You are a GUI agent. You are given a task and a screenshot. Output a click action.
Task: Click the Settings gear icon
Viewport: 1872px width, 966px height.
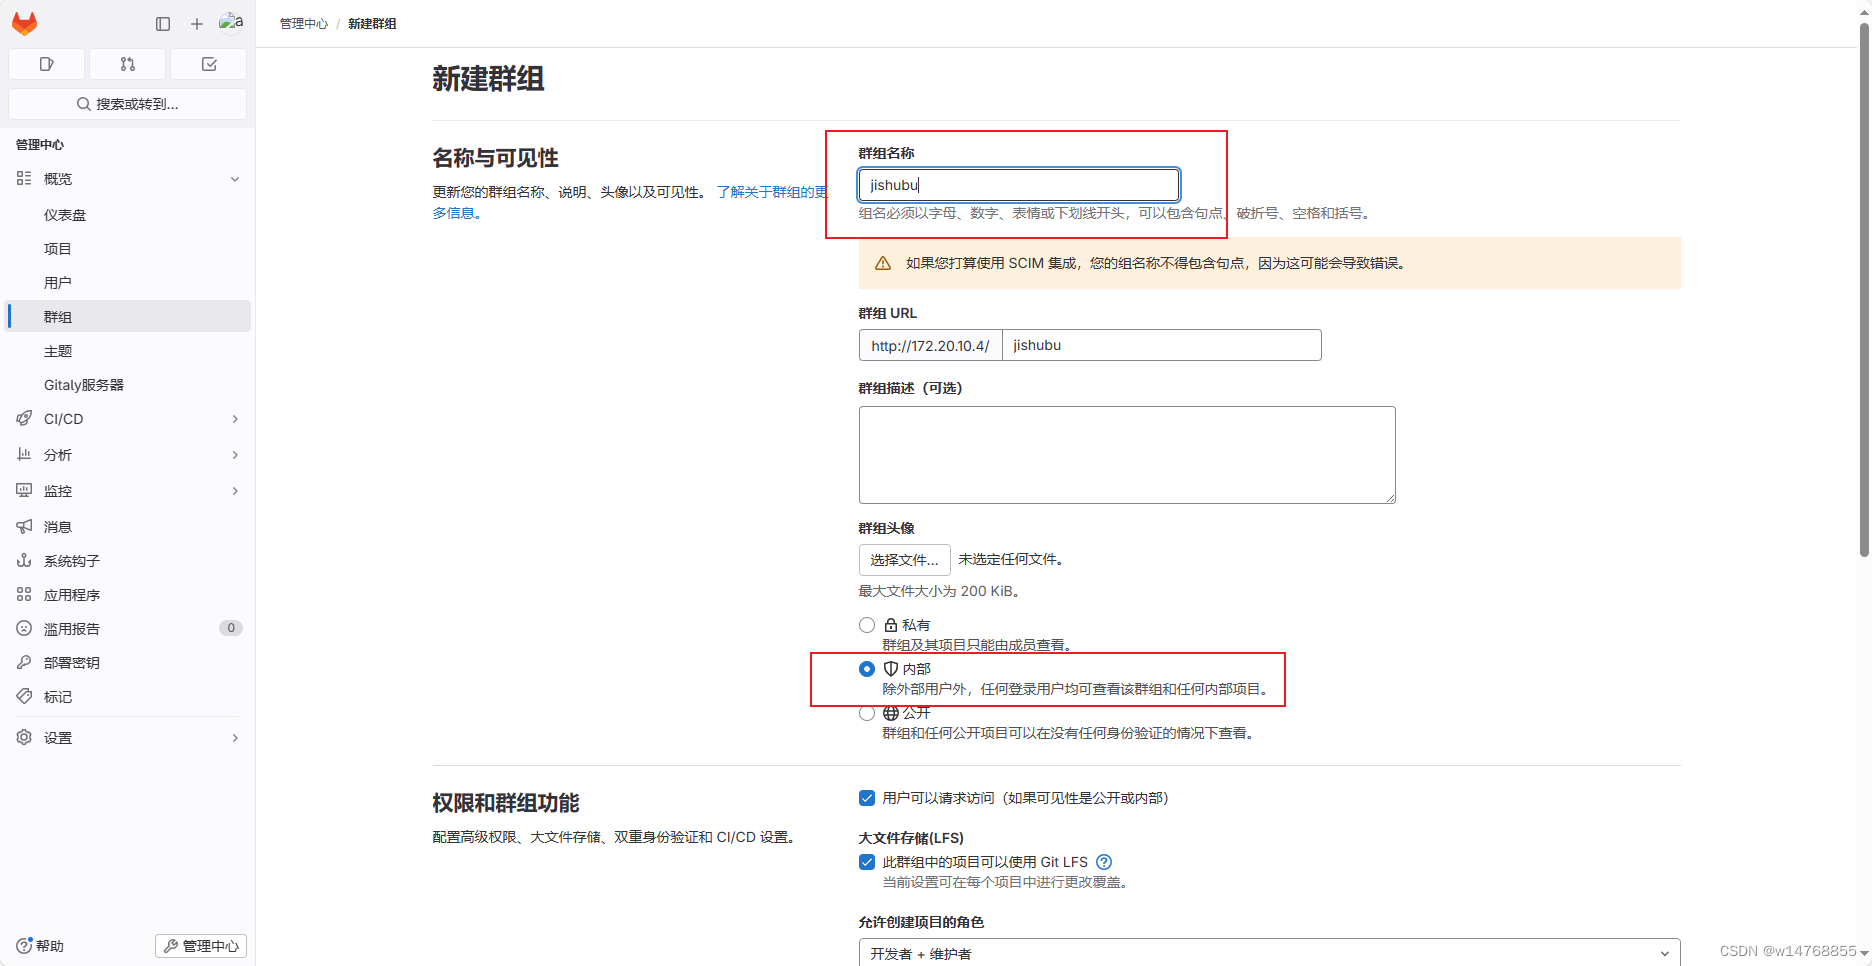(x=24, y=737)
